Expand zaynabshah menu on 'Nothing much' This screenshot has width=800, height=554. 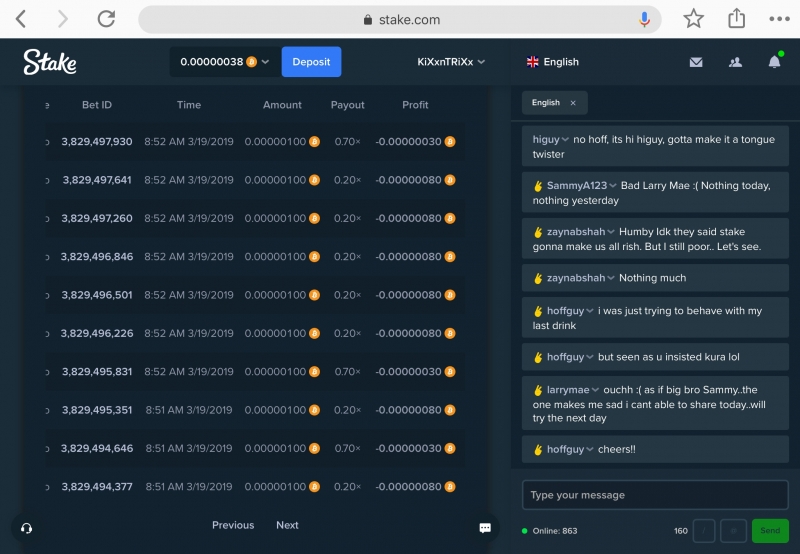(611, 278)
